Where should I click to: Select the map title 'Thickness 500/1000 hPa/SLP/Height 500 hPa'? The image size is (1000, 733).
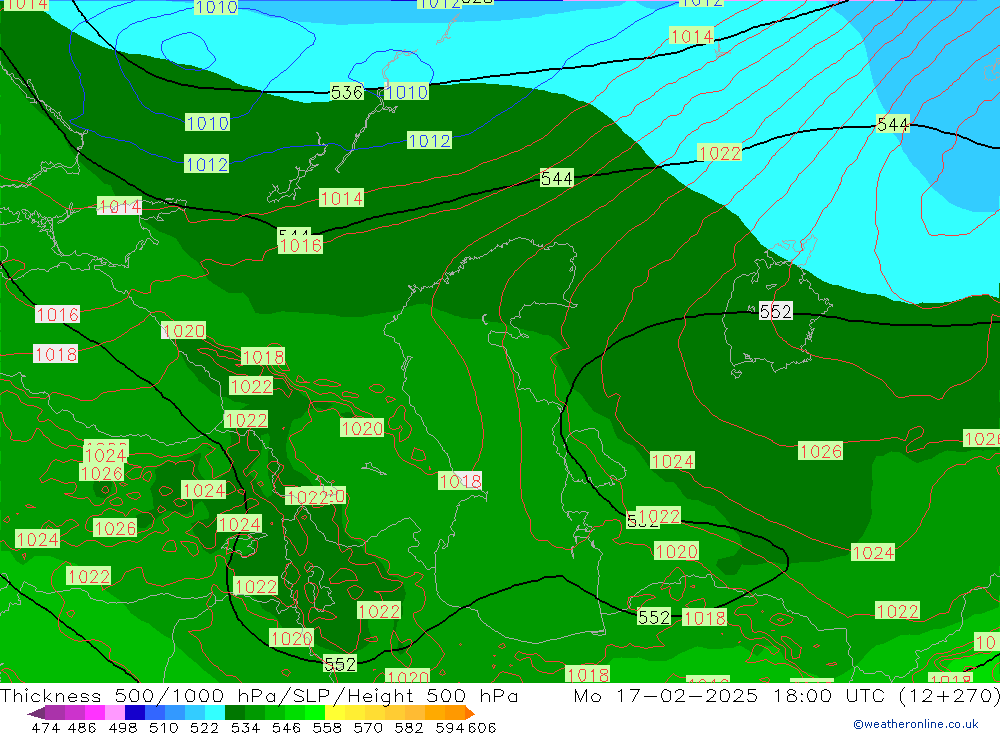[x=259, y=695]
